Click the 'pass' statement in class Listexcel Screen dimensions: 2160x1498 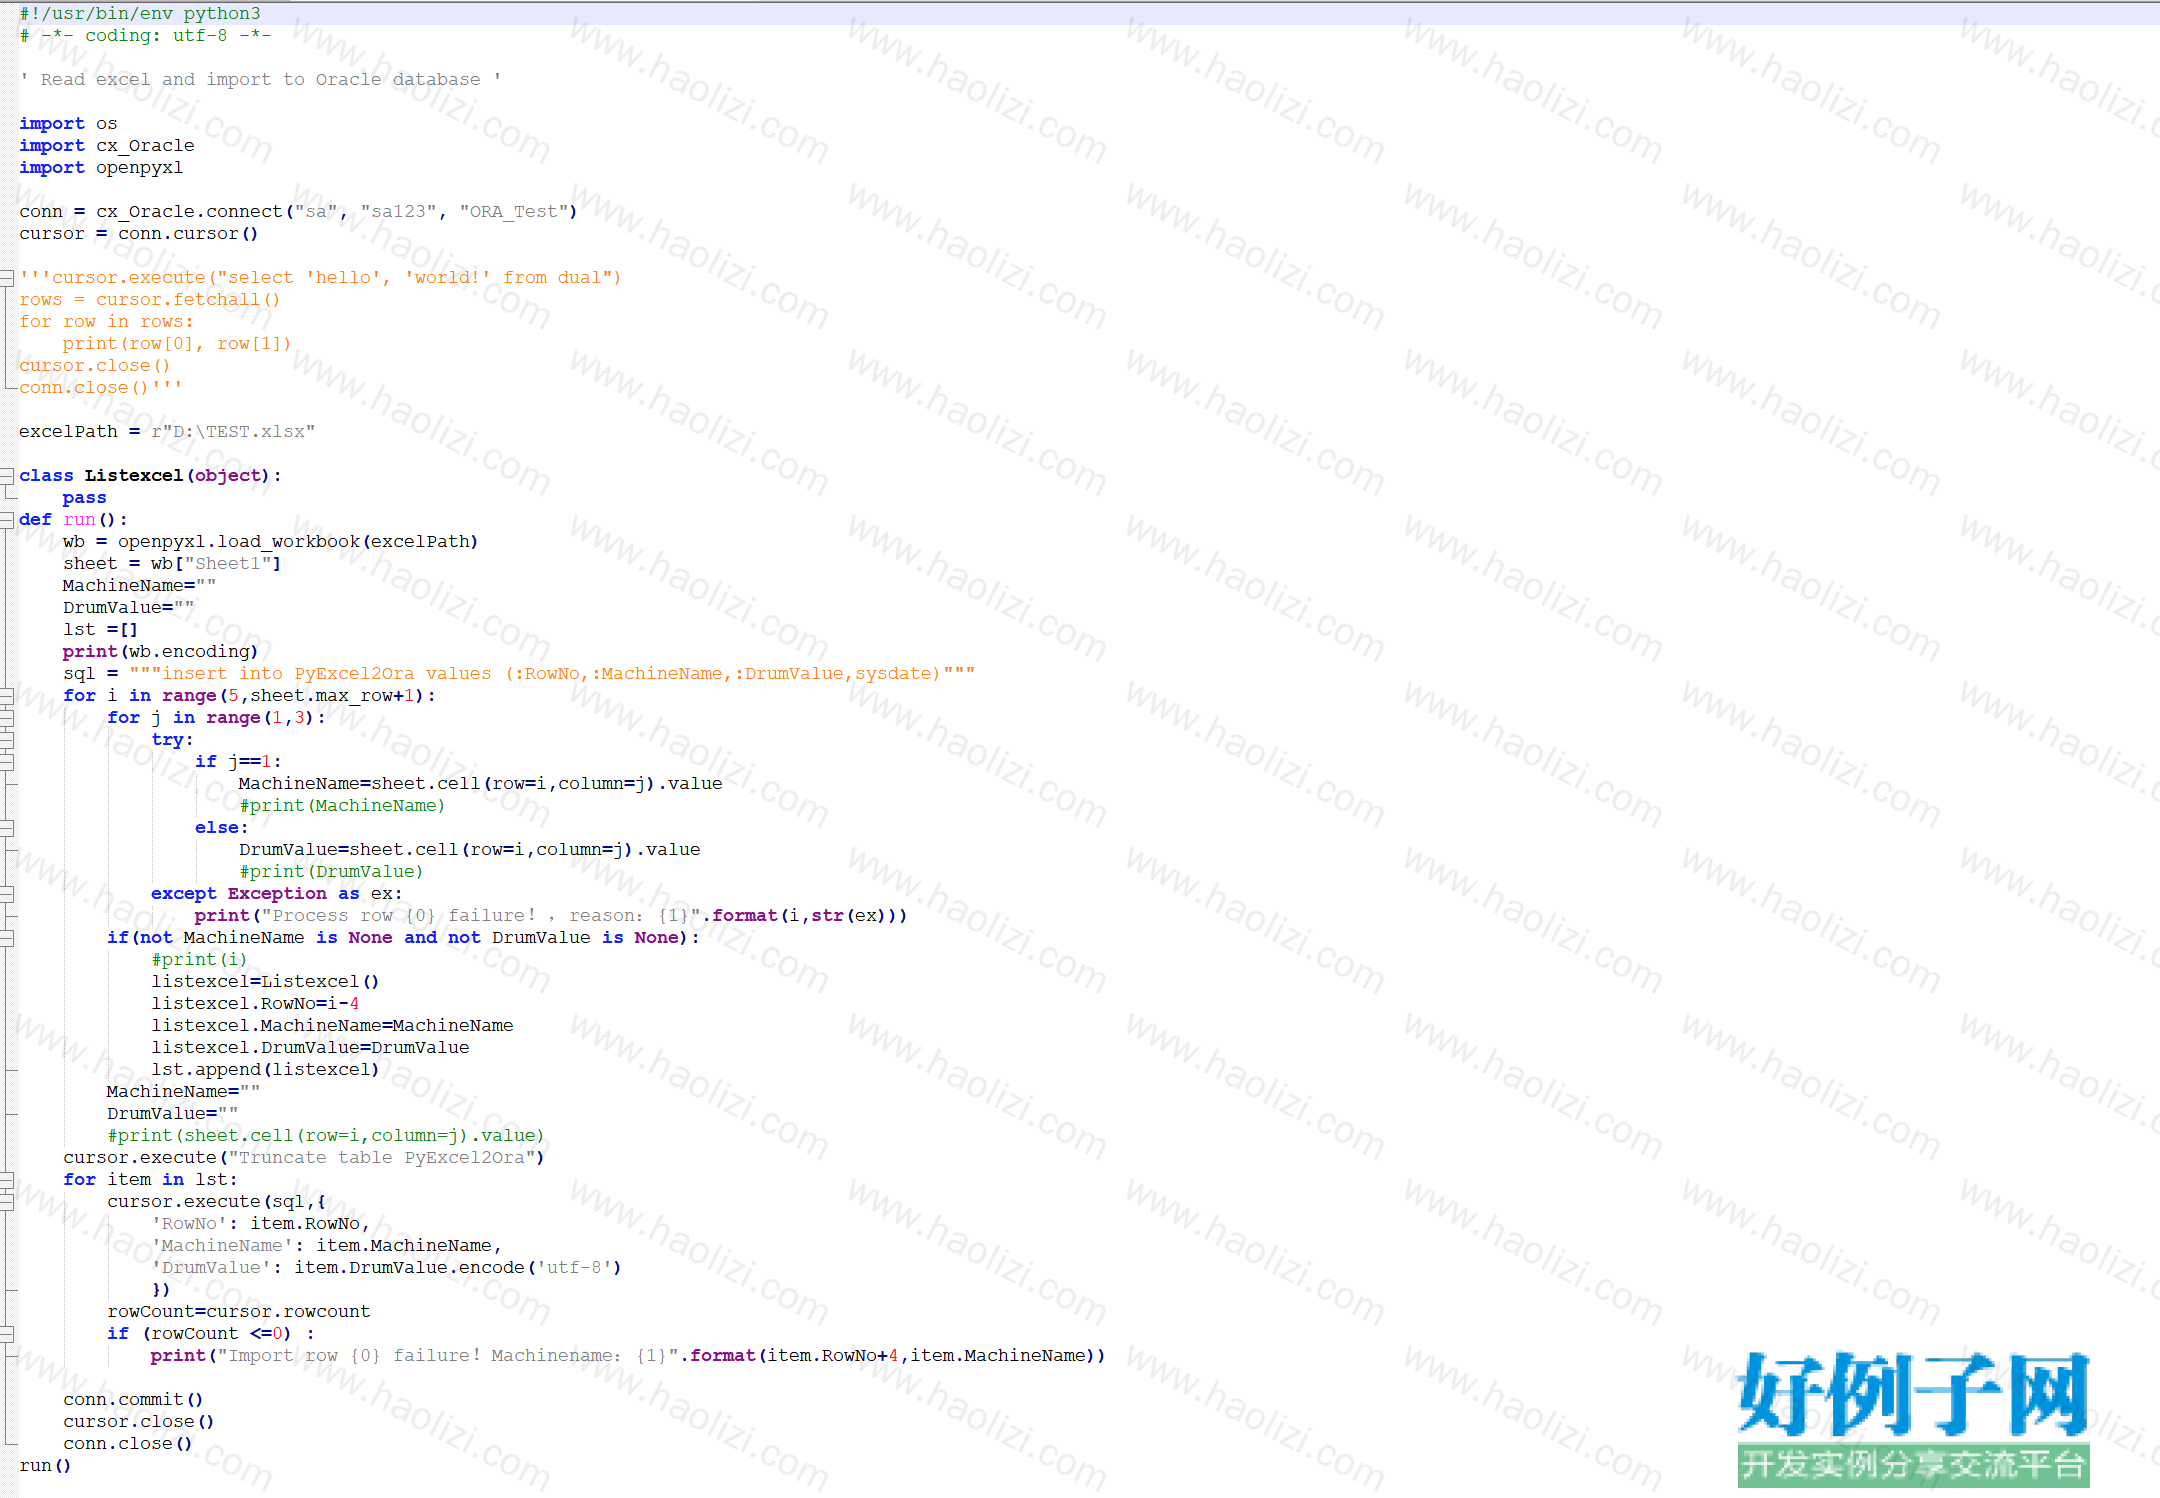click(x=84, y=497)
